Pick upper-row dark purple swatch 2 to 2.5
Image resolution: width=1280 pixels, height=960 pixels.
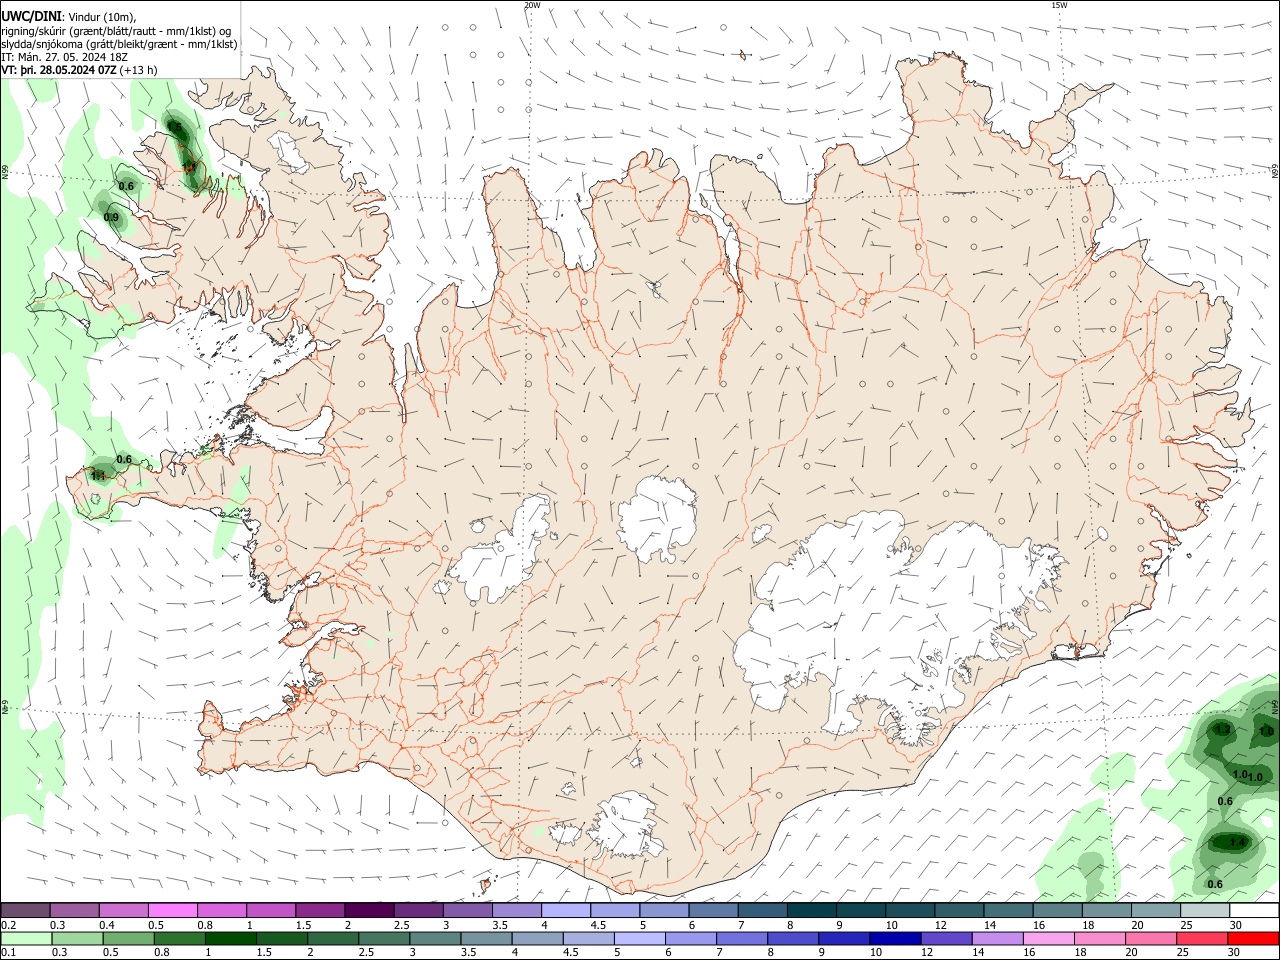pyautogui.click(x=368, y=910)
